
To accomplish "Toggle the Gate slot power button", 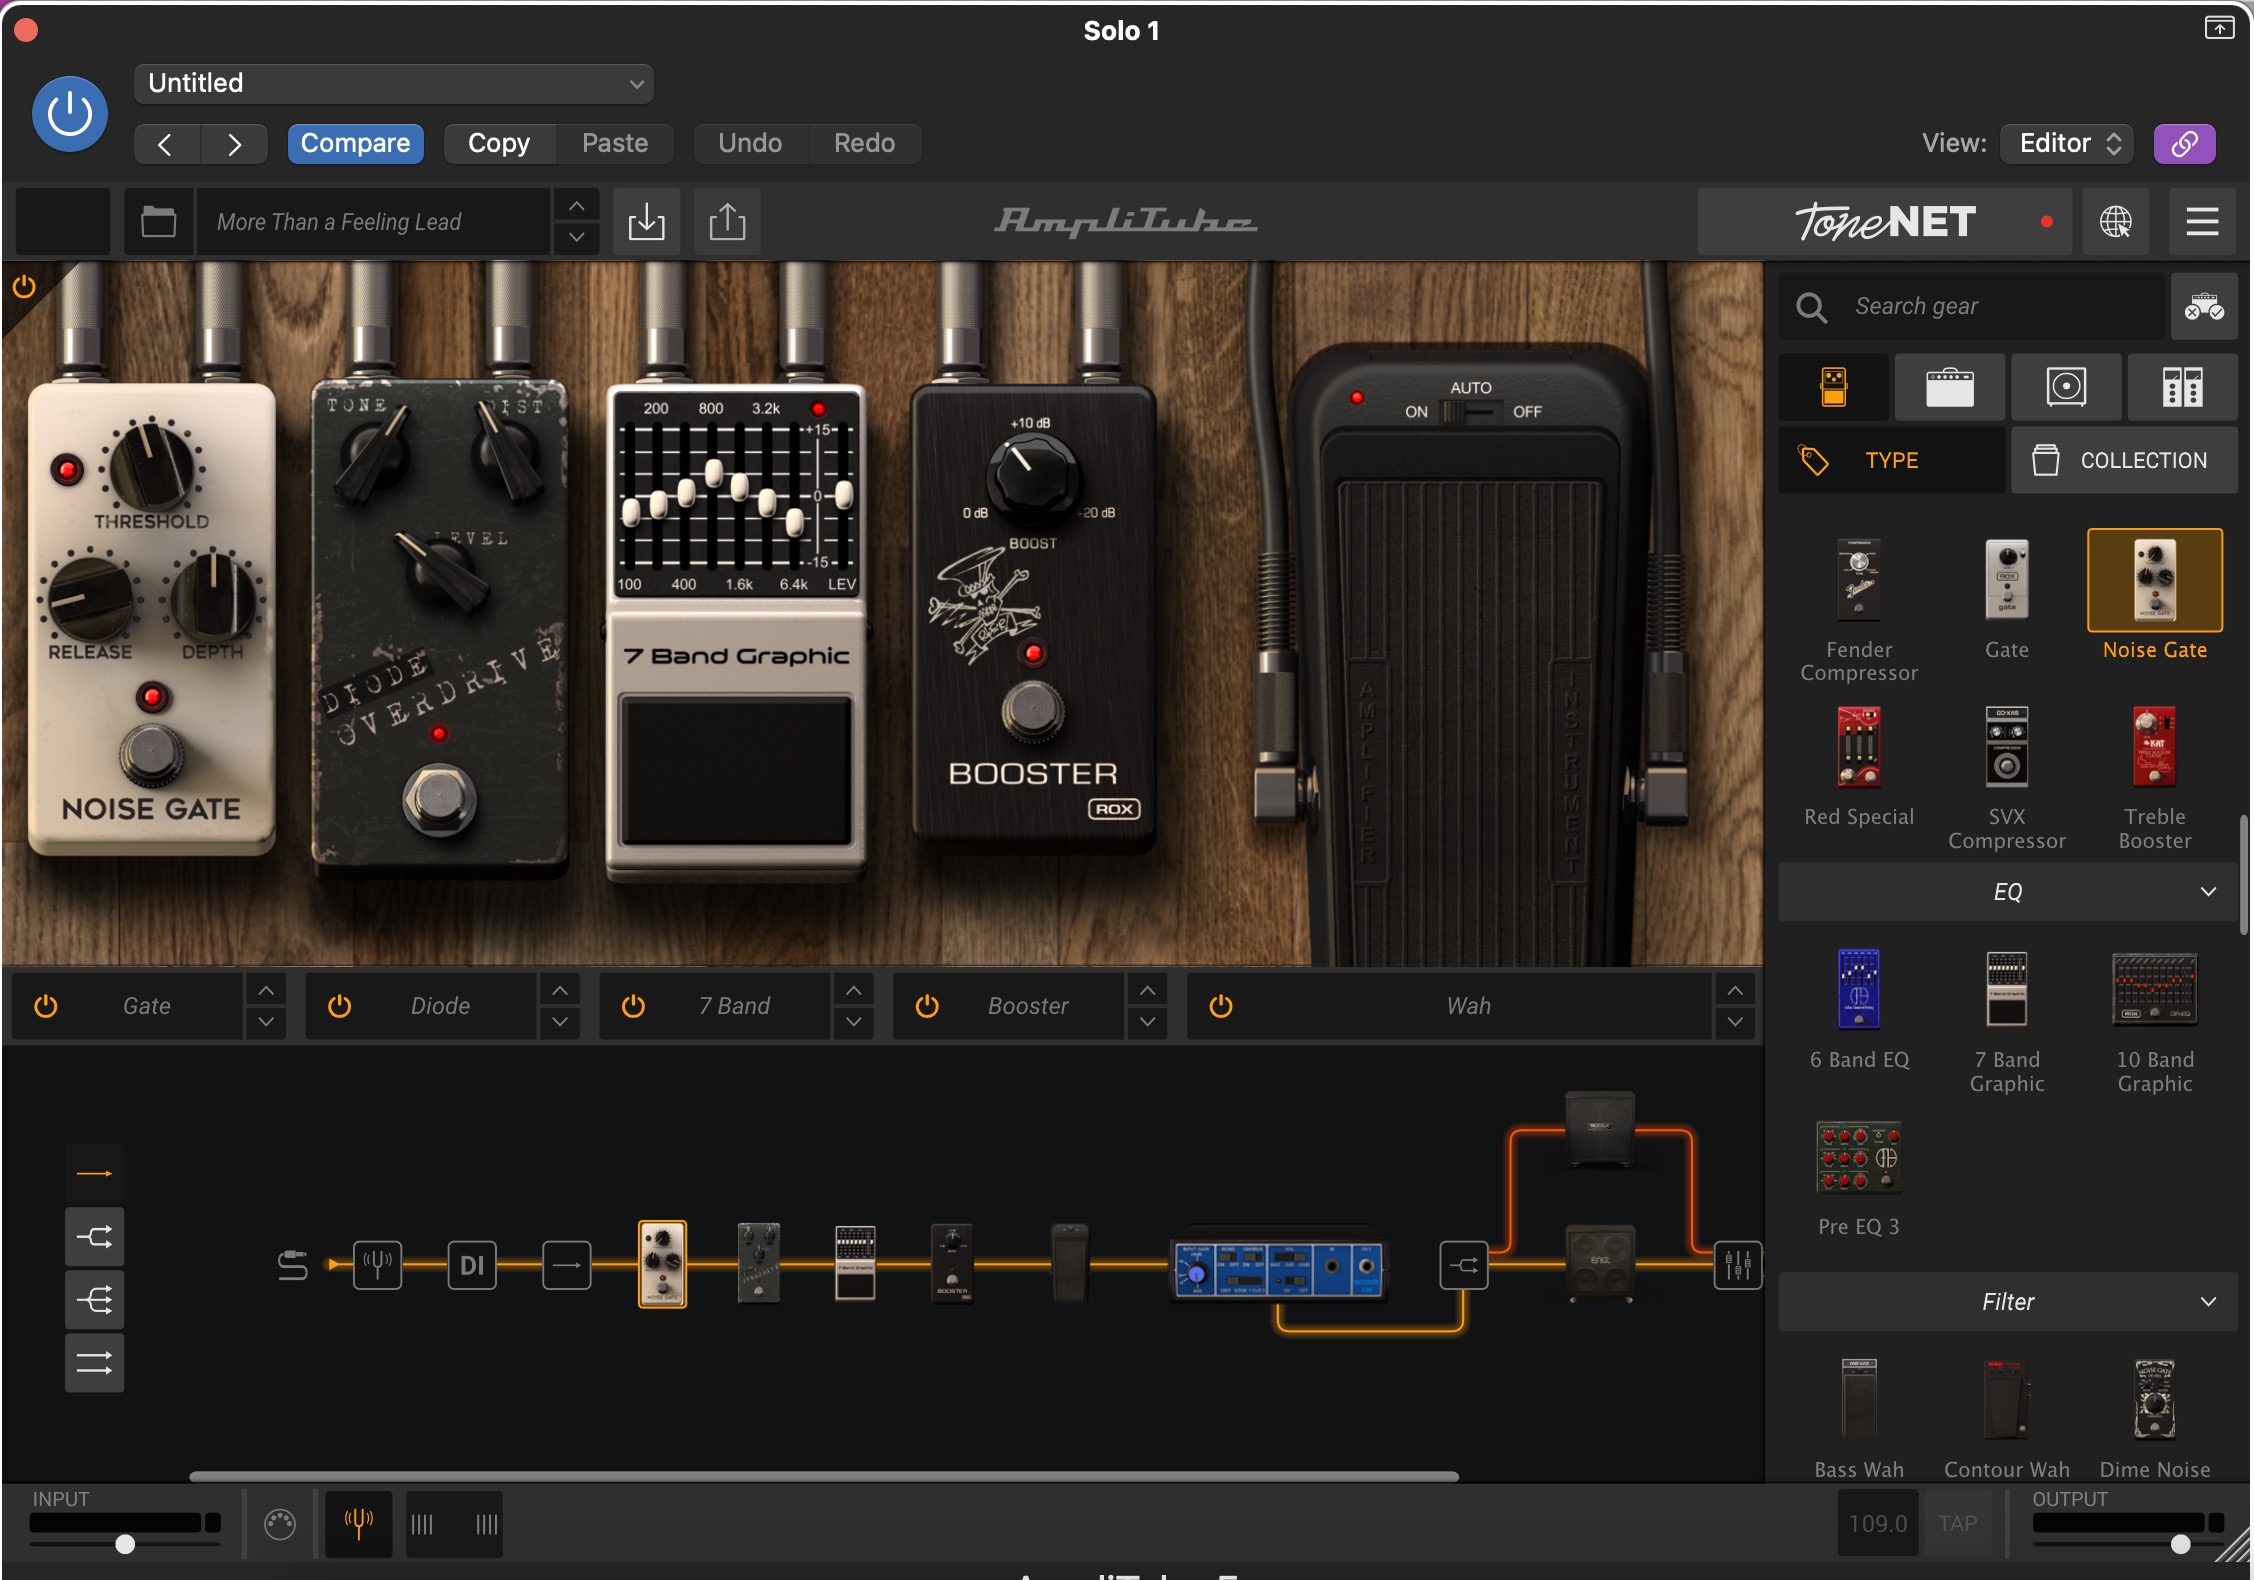I will click(46, 1006).
